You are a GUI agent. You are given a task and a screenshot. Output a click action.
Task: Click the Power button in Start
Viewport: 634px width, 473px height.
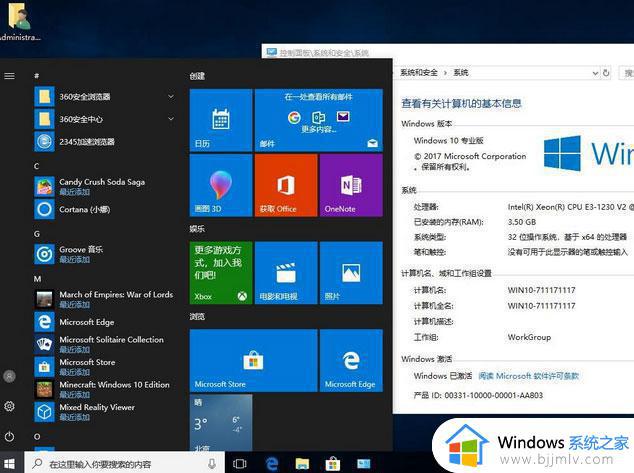click(9, 437)
